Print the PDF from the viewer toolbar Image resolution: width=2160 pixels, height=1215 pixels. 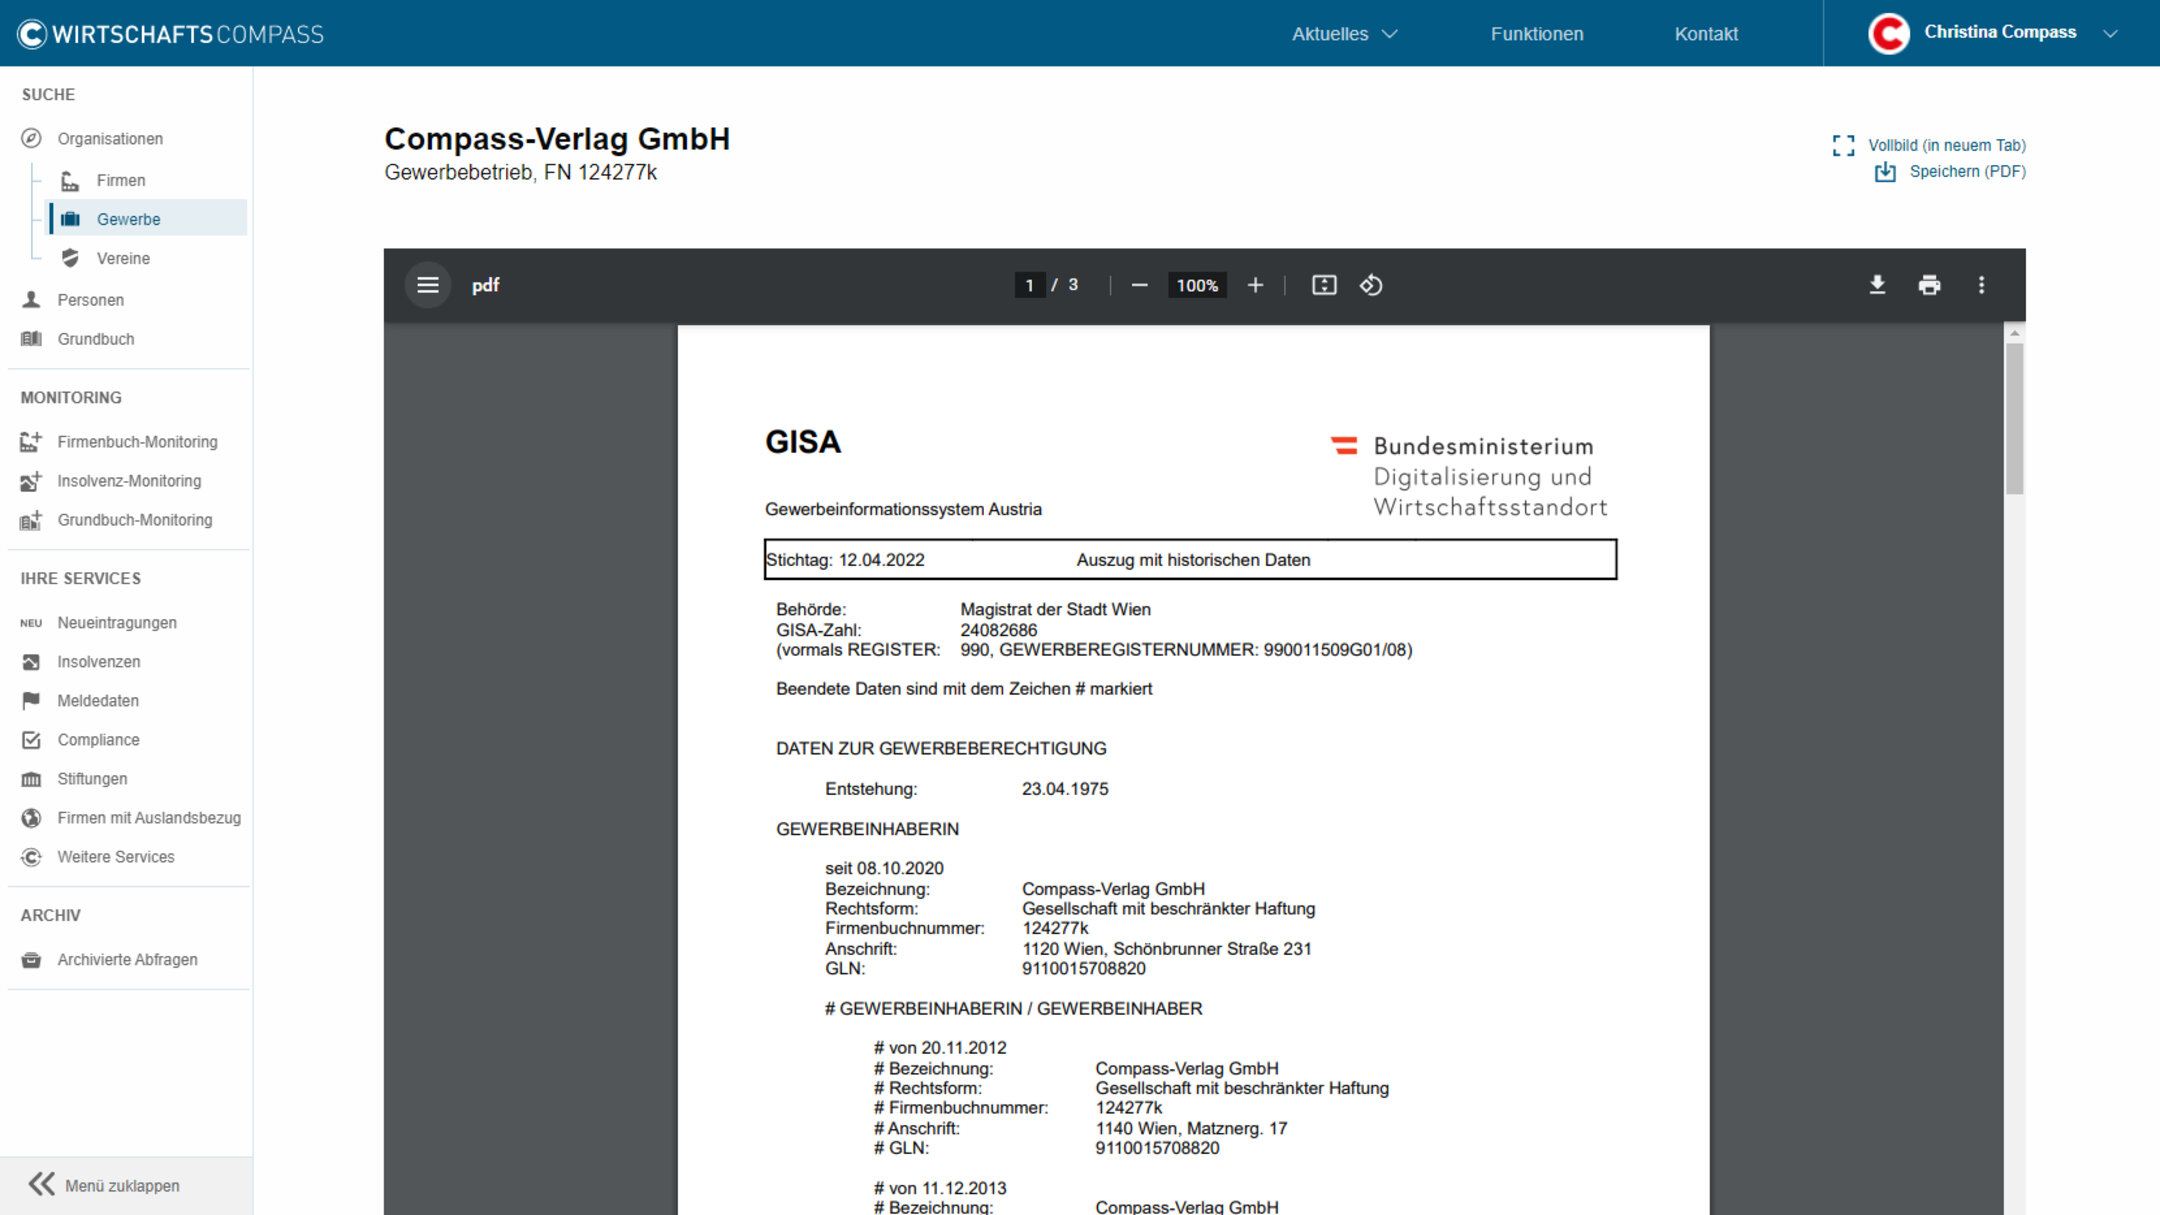[x=1930, y=285]
